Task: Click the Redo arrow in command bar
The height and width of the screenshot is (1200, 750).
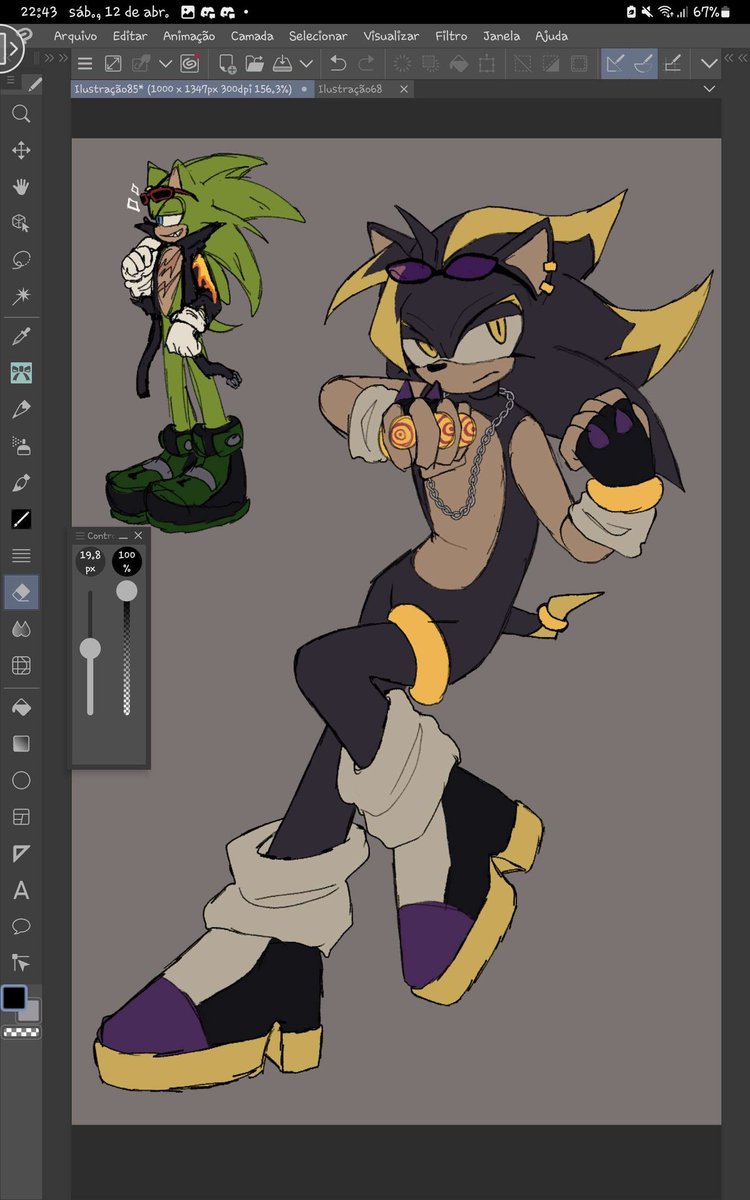Action: pos(366,64)
